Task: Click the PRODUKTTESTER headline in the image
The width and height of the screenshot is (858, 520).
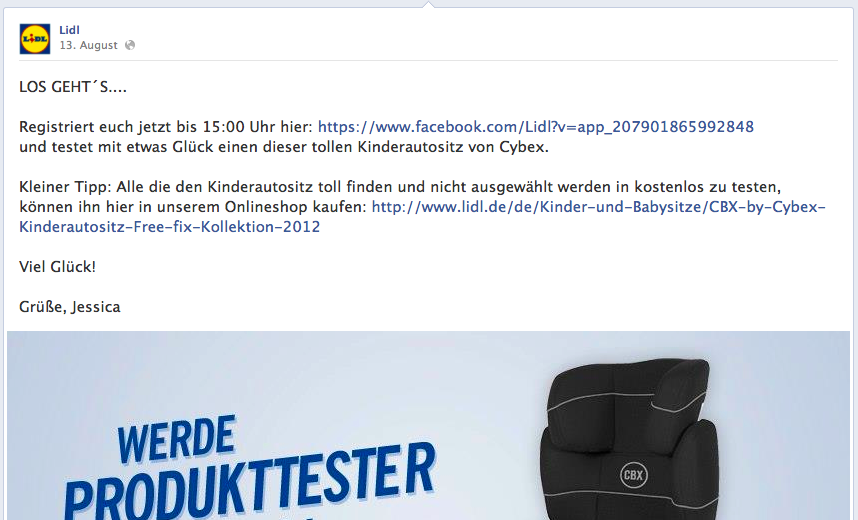Action: point(251,483)
